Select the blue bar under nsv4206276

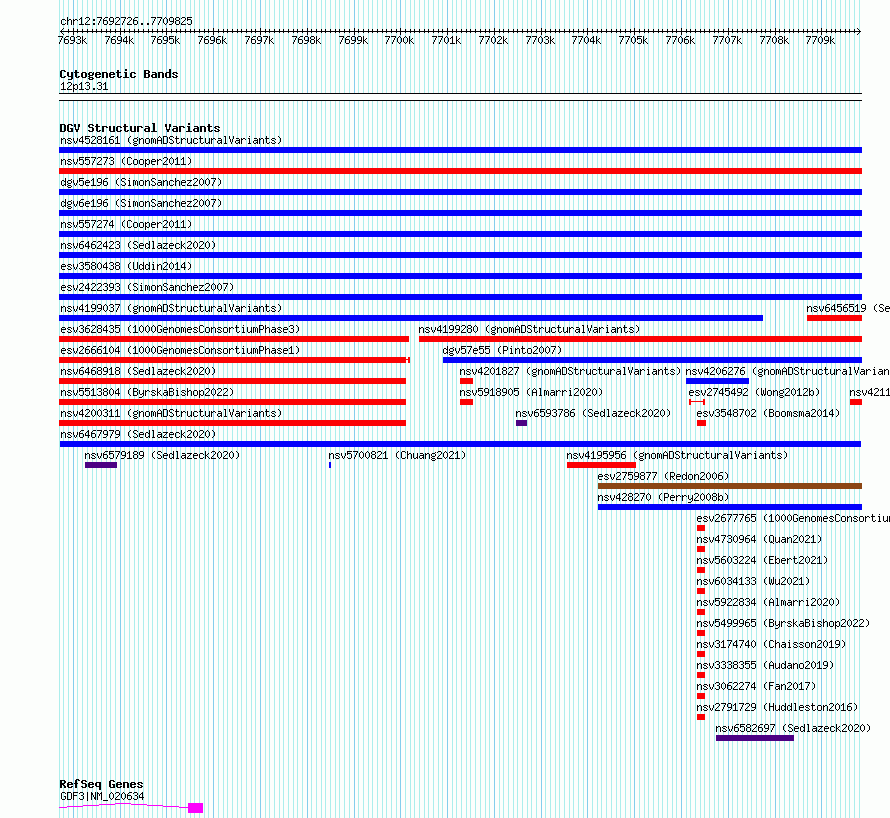pyautogui.click(x=717, y=381)
